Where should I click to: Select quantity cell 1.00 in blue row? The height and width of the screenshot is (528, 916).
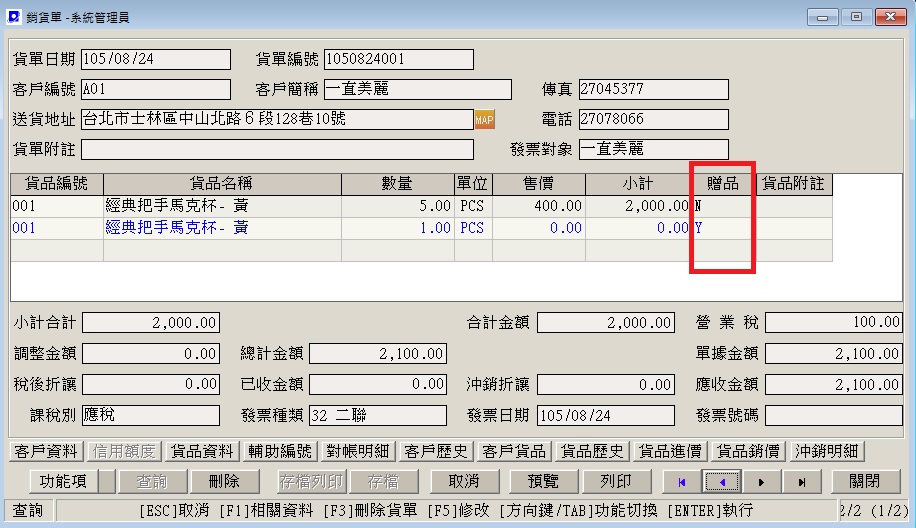point(398,228)
